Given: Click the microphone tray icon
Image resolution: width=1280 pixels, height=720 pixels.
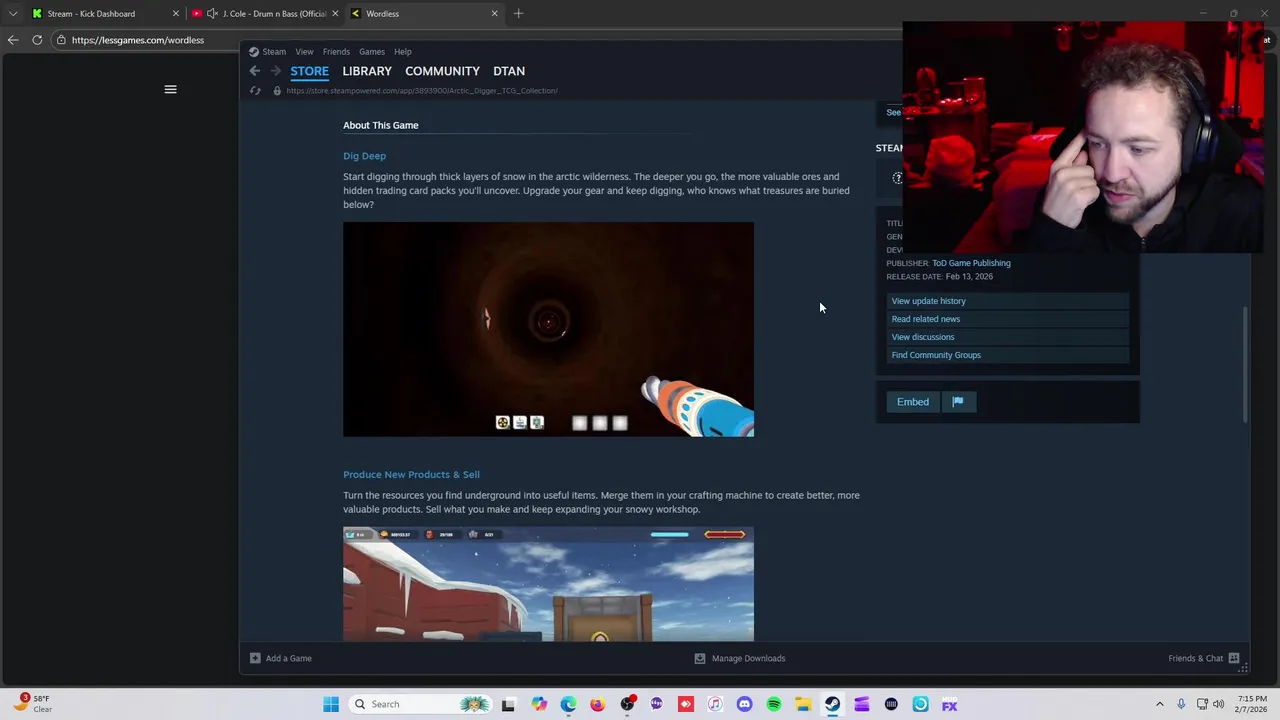Looking at the screenshot, I should coord(1181,704).
